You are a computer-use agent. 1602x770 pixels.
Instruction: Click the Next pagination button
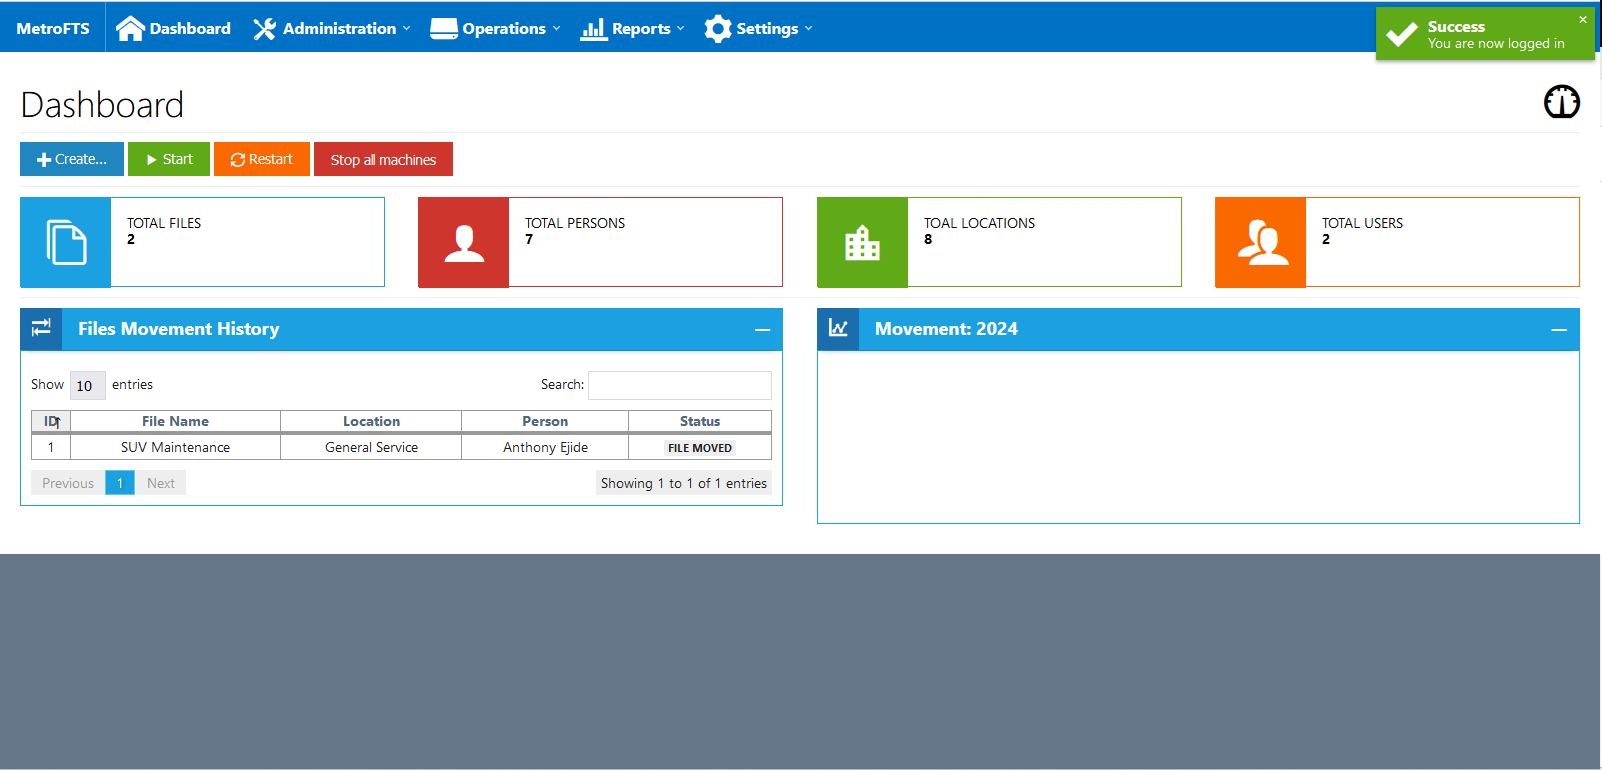(x=160, y=483)
